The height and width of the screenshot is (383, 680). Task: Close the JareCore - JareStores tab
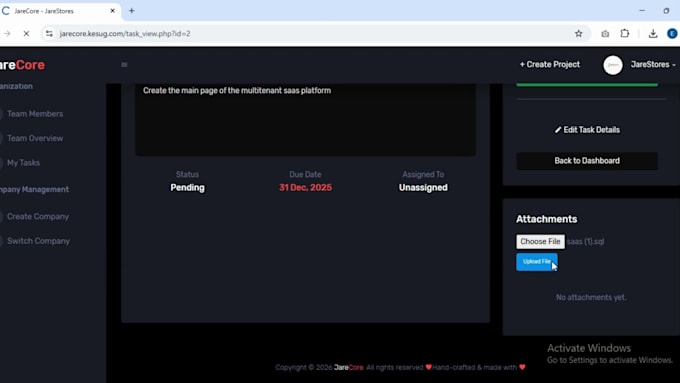click(x=112, y=11)
